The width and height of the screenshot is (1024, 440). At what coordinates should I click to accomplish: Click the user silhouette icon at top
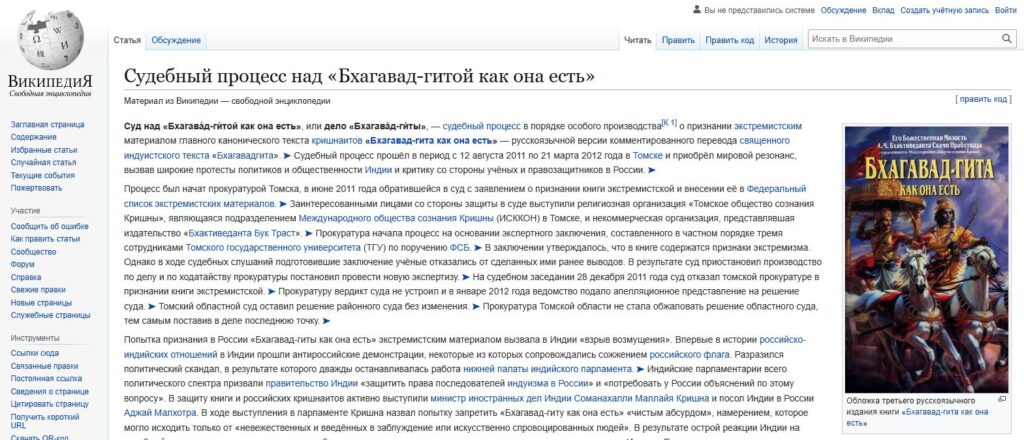click(697, 10)
